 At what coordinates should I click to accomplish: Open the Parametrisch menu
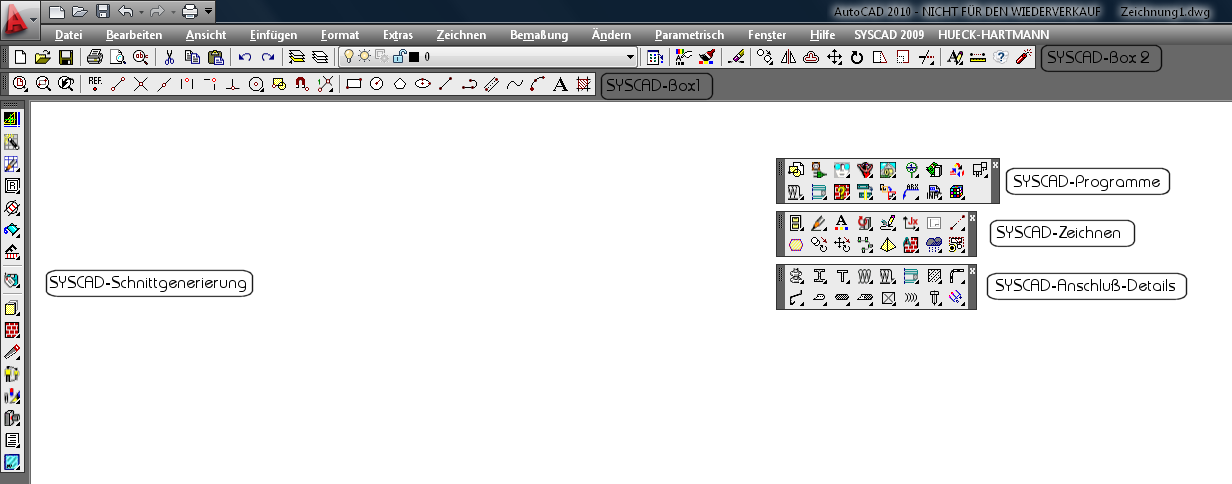click(689, 34)
